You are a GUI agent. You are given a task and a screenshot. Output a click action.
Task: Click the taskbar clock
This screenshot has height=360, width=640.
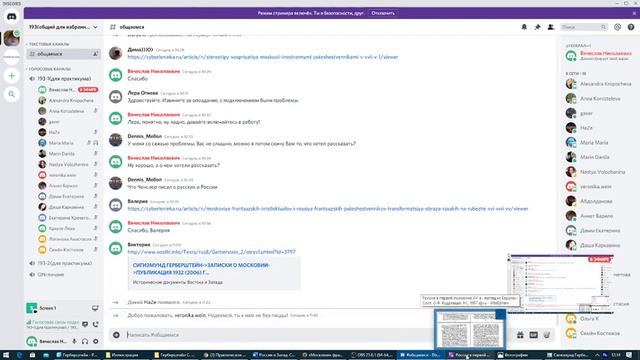coord(616,355)
